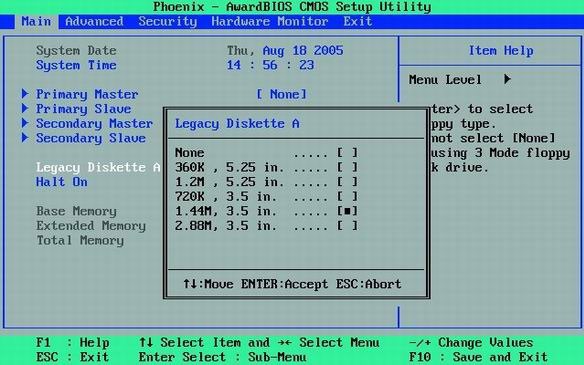The width and height of the screenshot is (584, 365).
Task: Expand Primary Master arrow
Action: [x=25, y=93]
